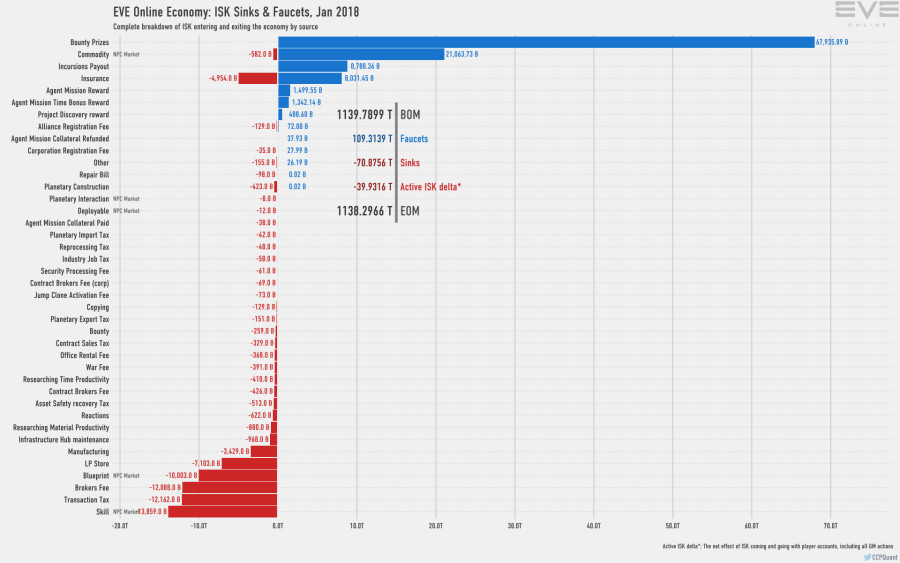The height and width of the screenshot is (563, 900).
Task: Select the 'Planetary Import Tax' label
Action: coord(79,235)
